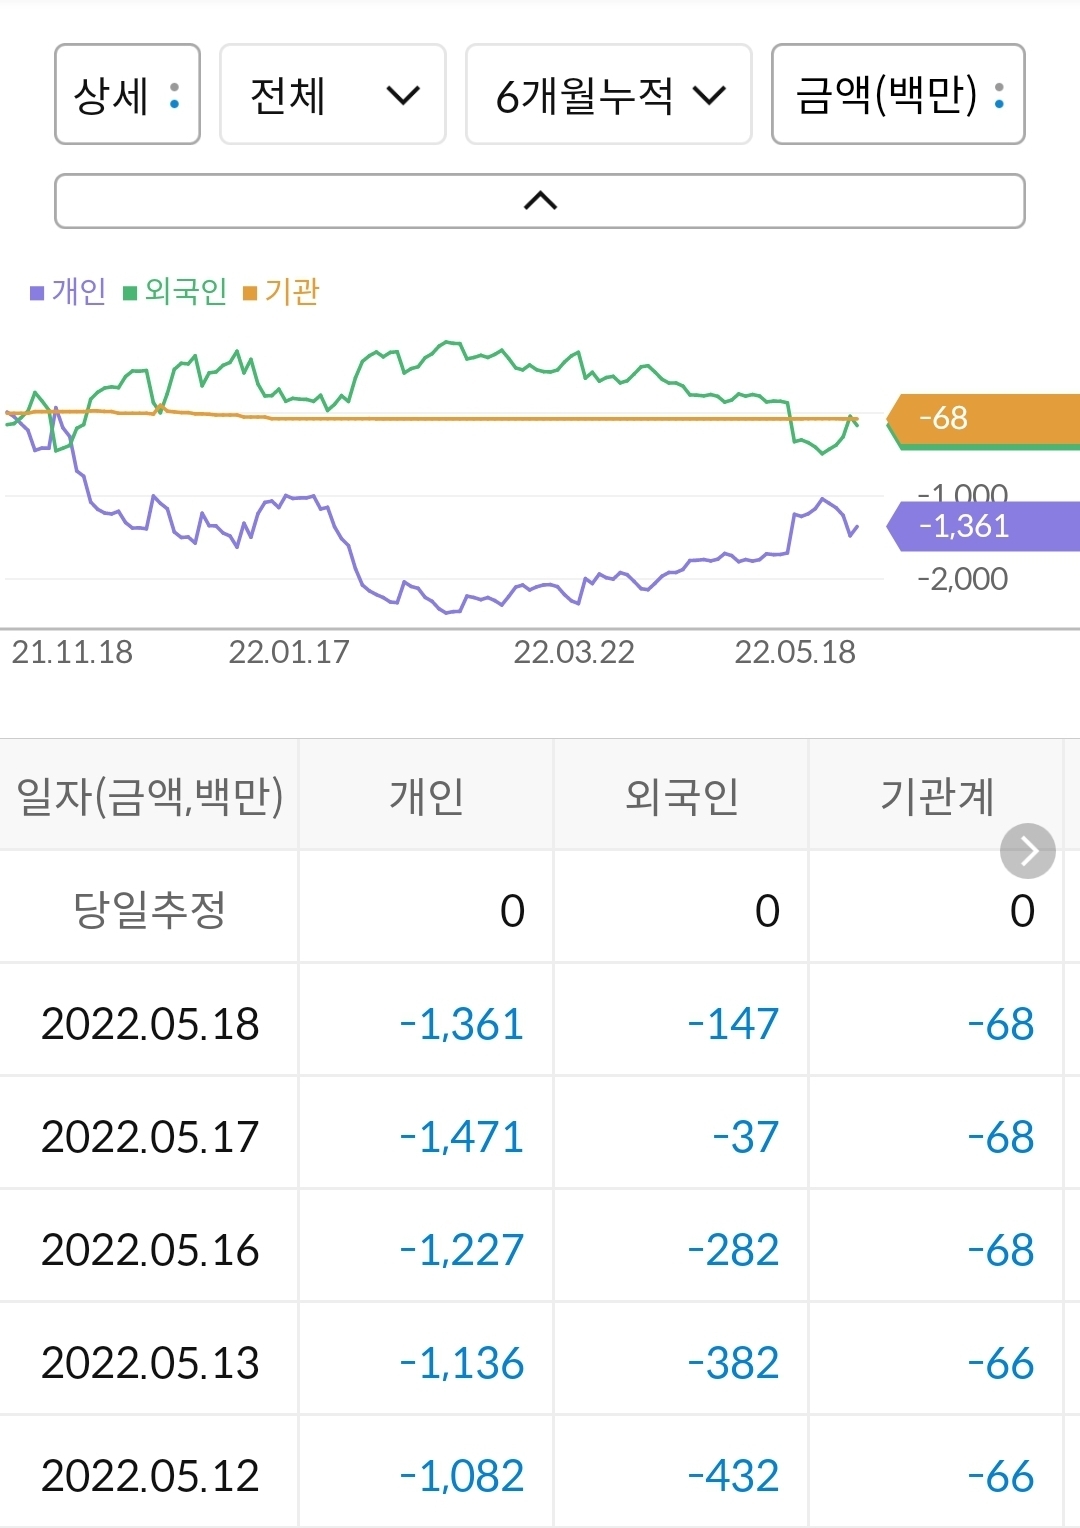Click the 개인 column header in the table

point(425,795)
